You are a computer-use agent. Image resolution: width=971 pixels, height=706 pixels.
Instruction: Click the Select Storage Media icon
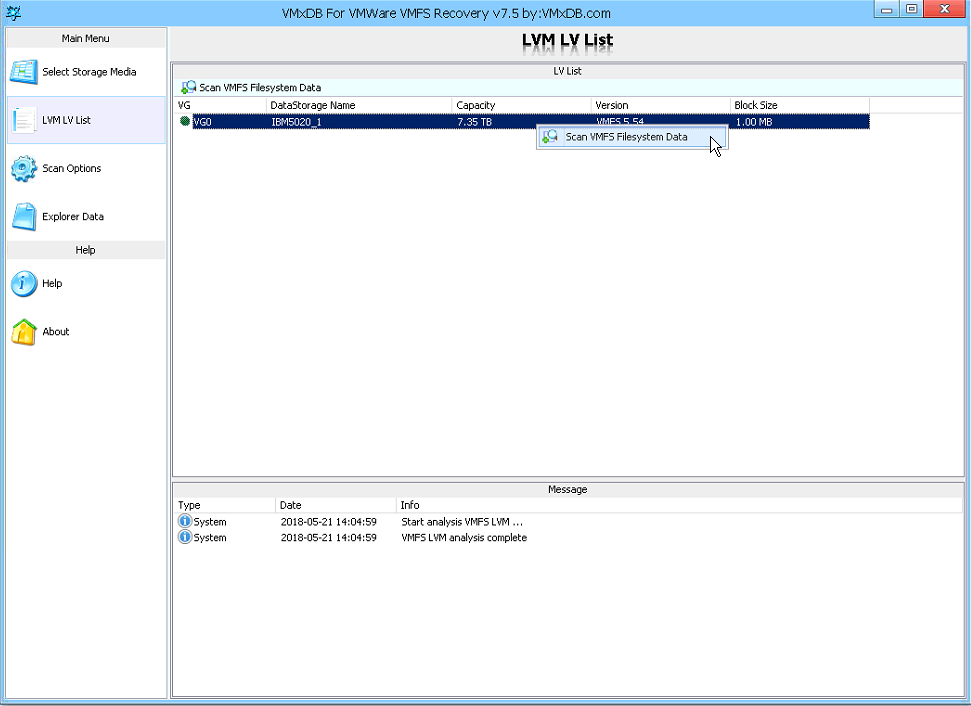pos(24,72)
